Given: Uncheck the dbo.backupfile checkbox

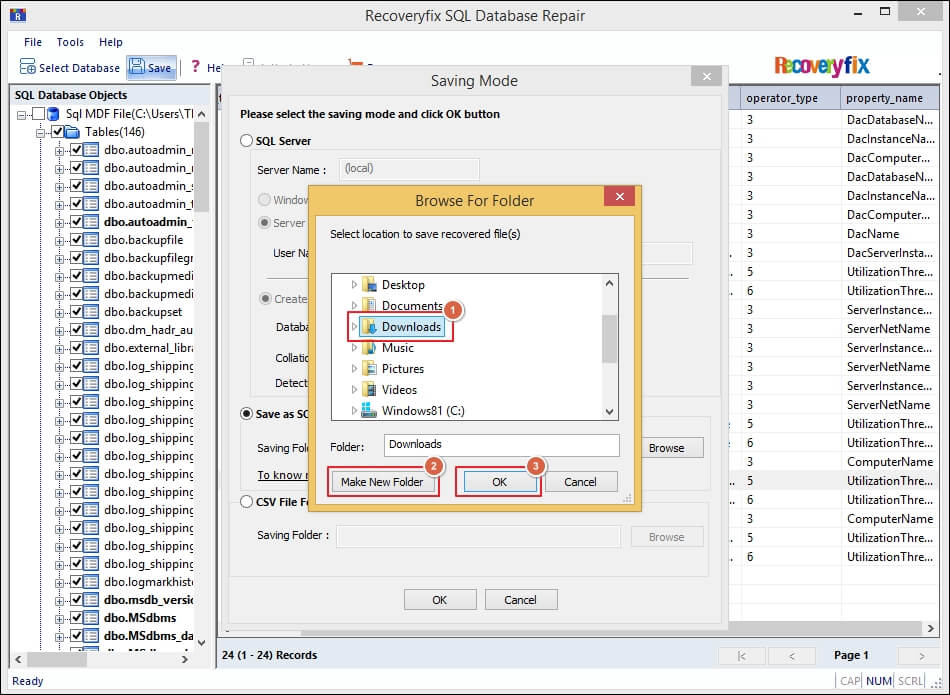Looking at the screenshot, I should [76, 240].
